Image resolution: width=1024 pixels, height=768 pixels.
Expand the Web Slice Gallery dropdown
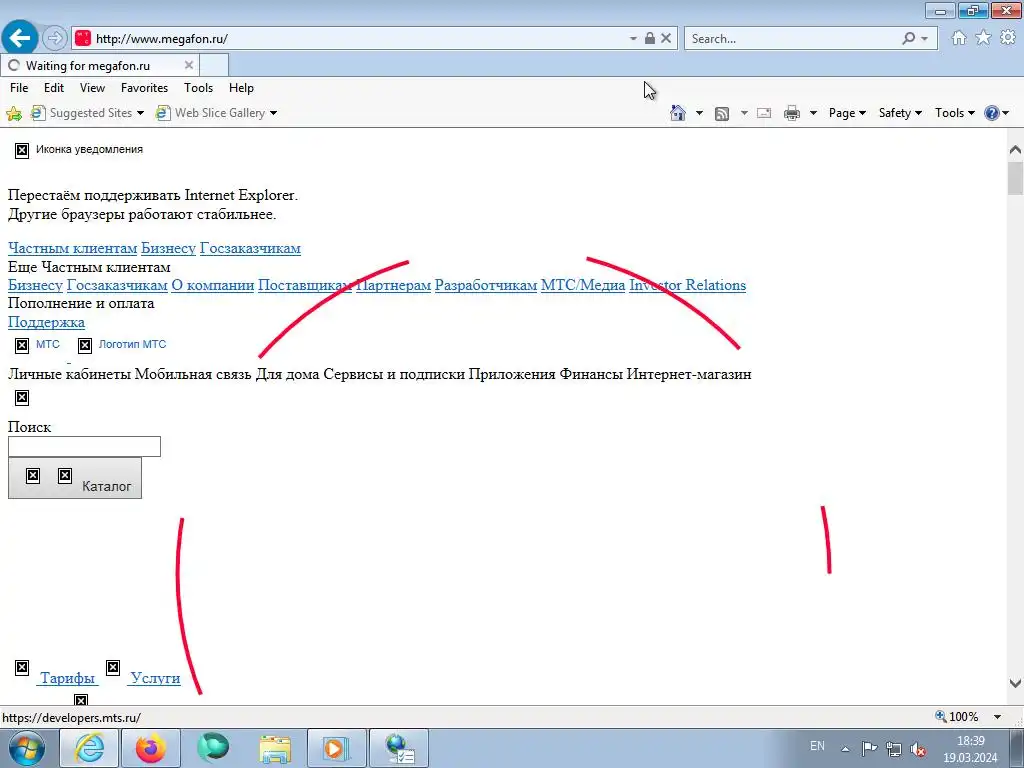[x=274, y=114]
